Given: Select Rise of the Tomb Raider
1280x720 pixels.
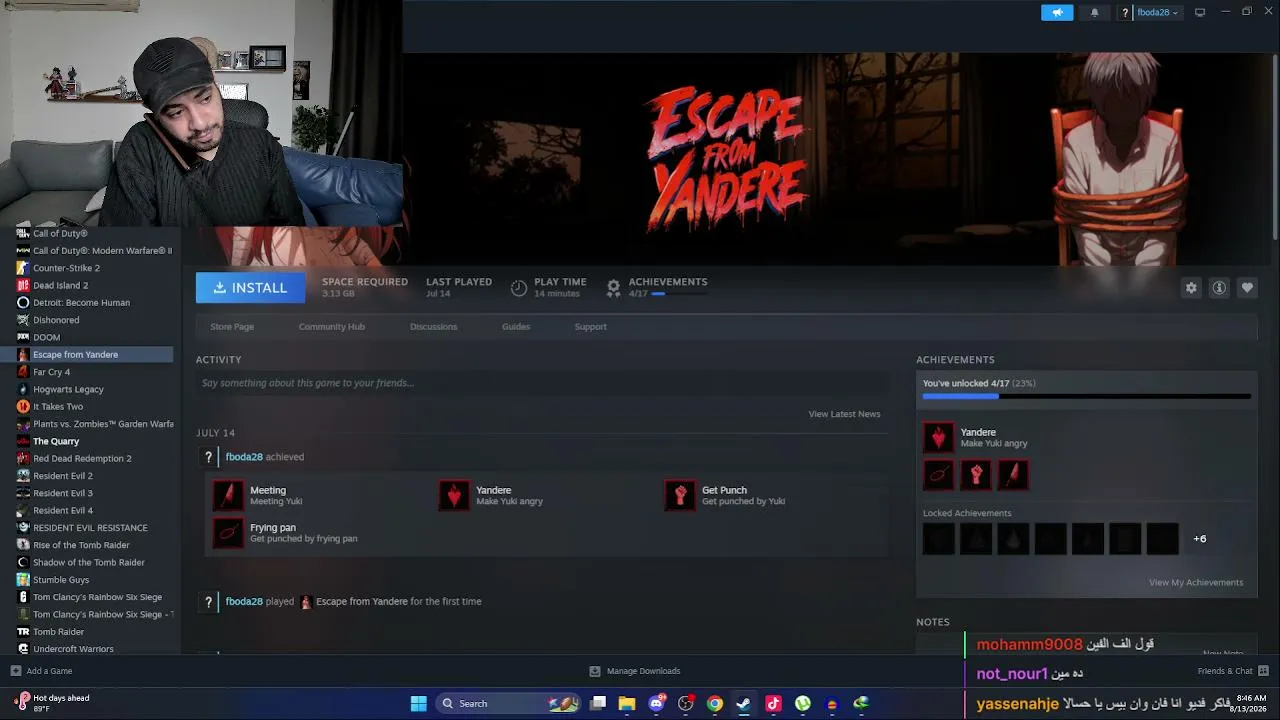Looking at the screenshot, I should coord(81,545).
